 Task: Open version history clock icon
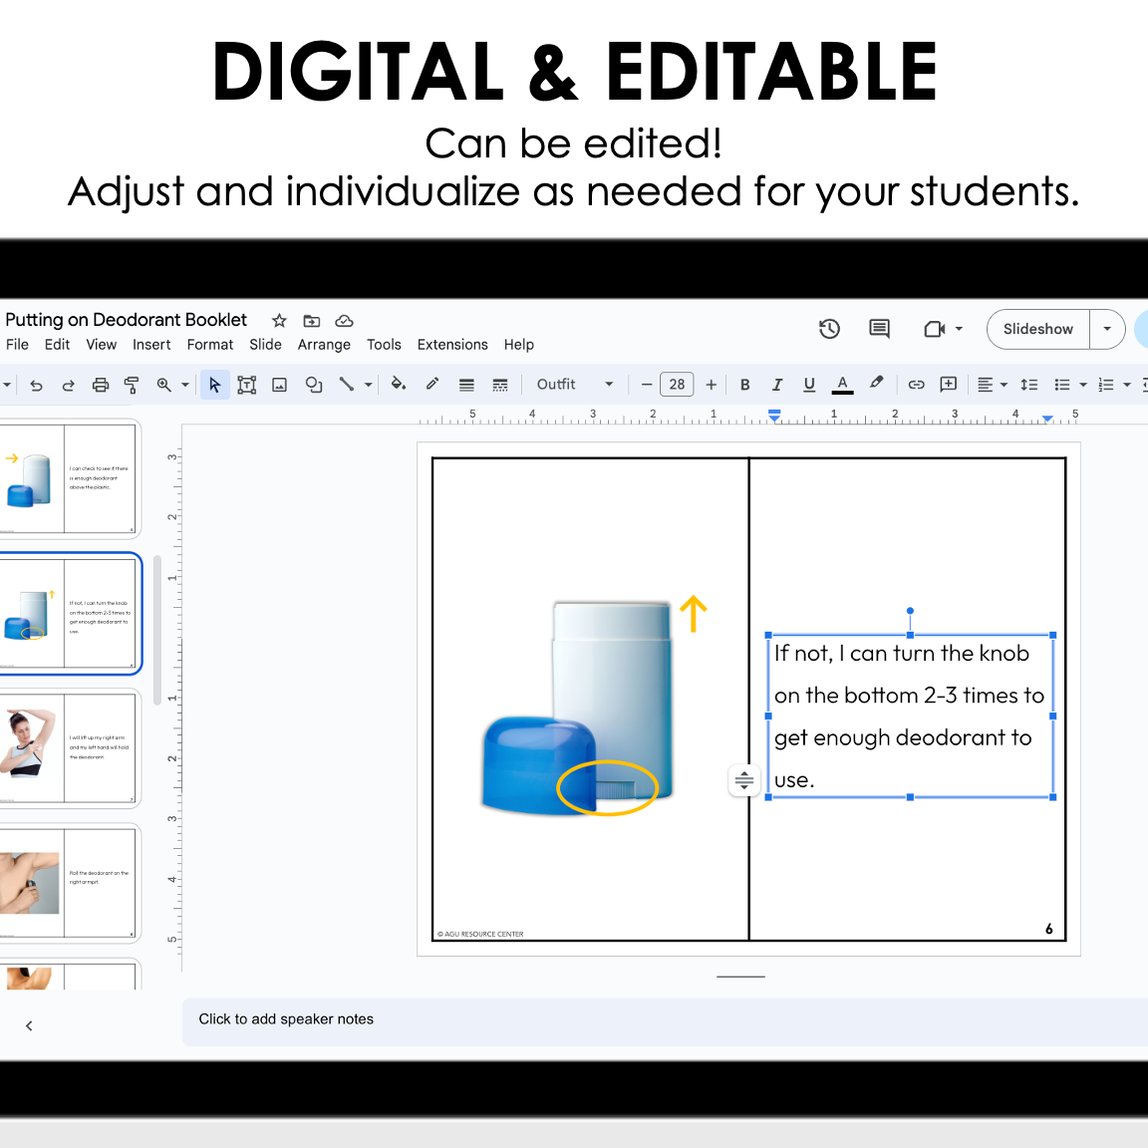pos(829,329)
